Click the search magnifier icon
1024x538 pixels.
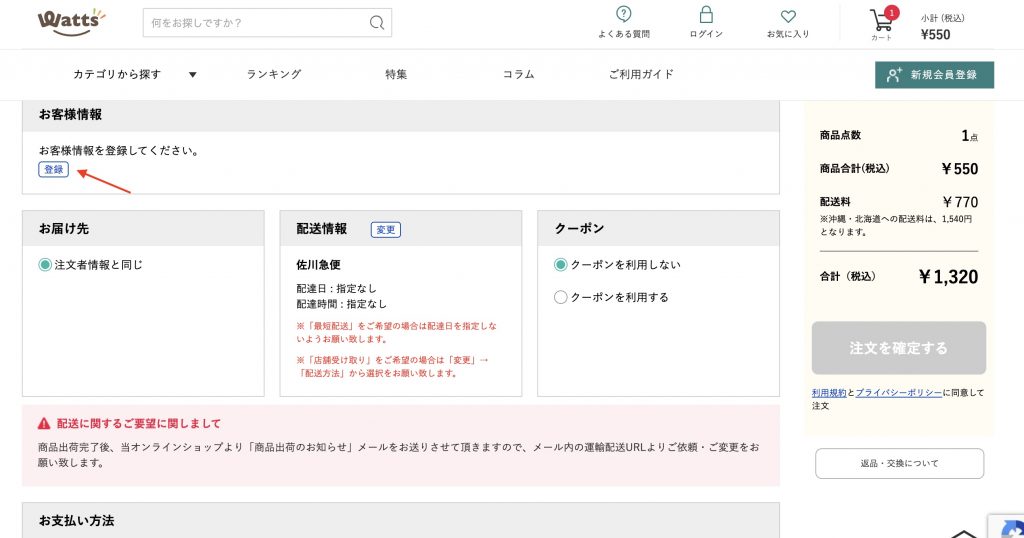pos(377,23)
